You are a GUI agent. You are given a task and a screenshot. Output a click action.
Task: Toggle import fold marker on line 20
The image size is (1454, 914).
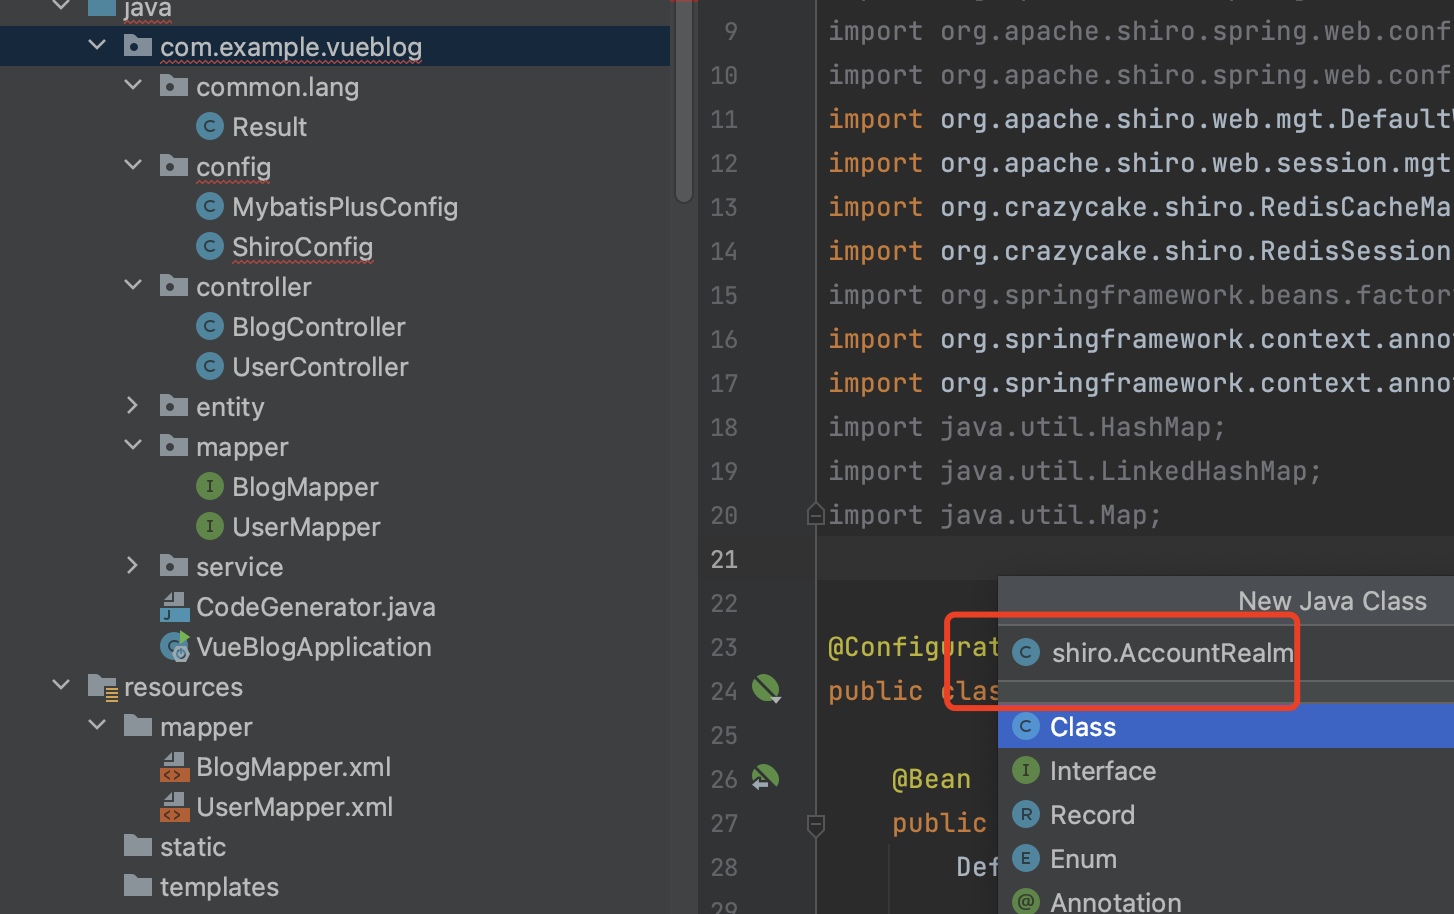[815, 515]
